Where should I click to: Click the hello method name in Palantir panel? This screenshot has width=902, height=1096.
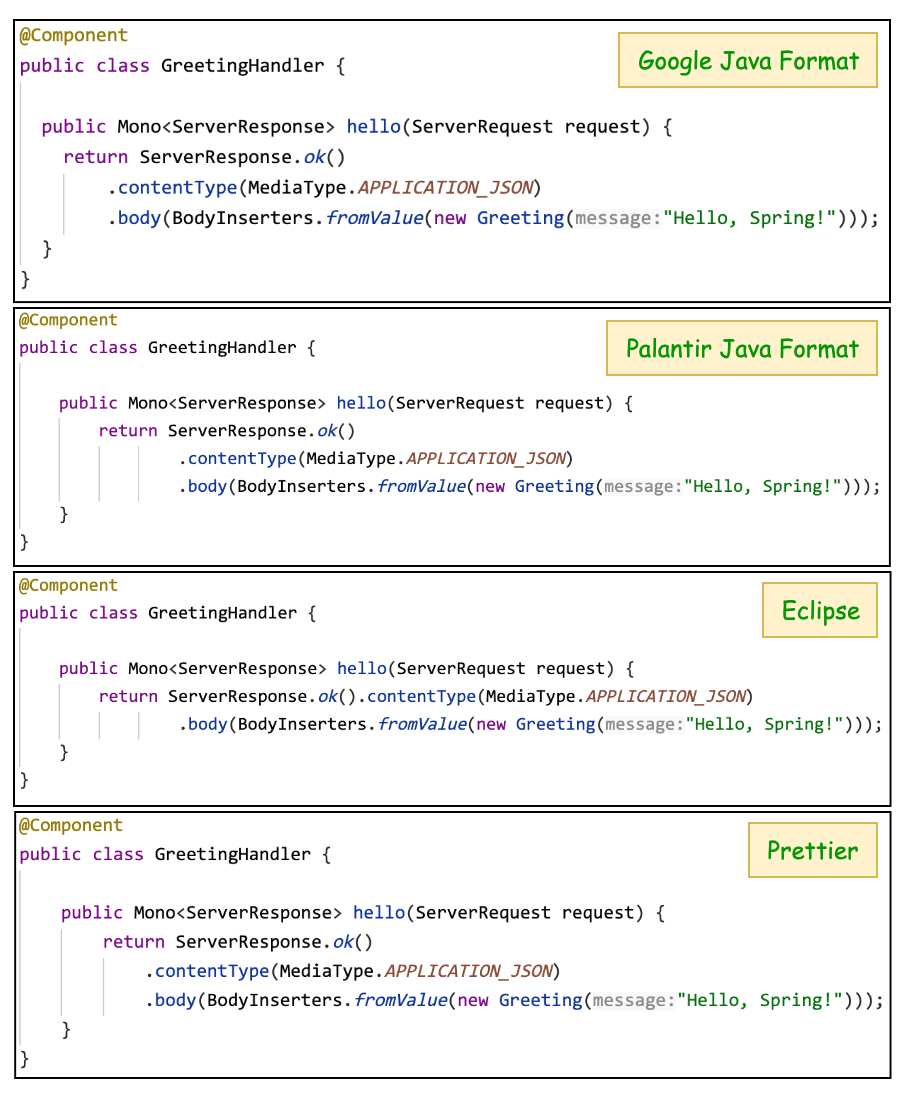tap(361, 403)
